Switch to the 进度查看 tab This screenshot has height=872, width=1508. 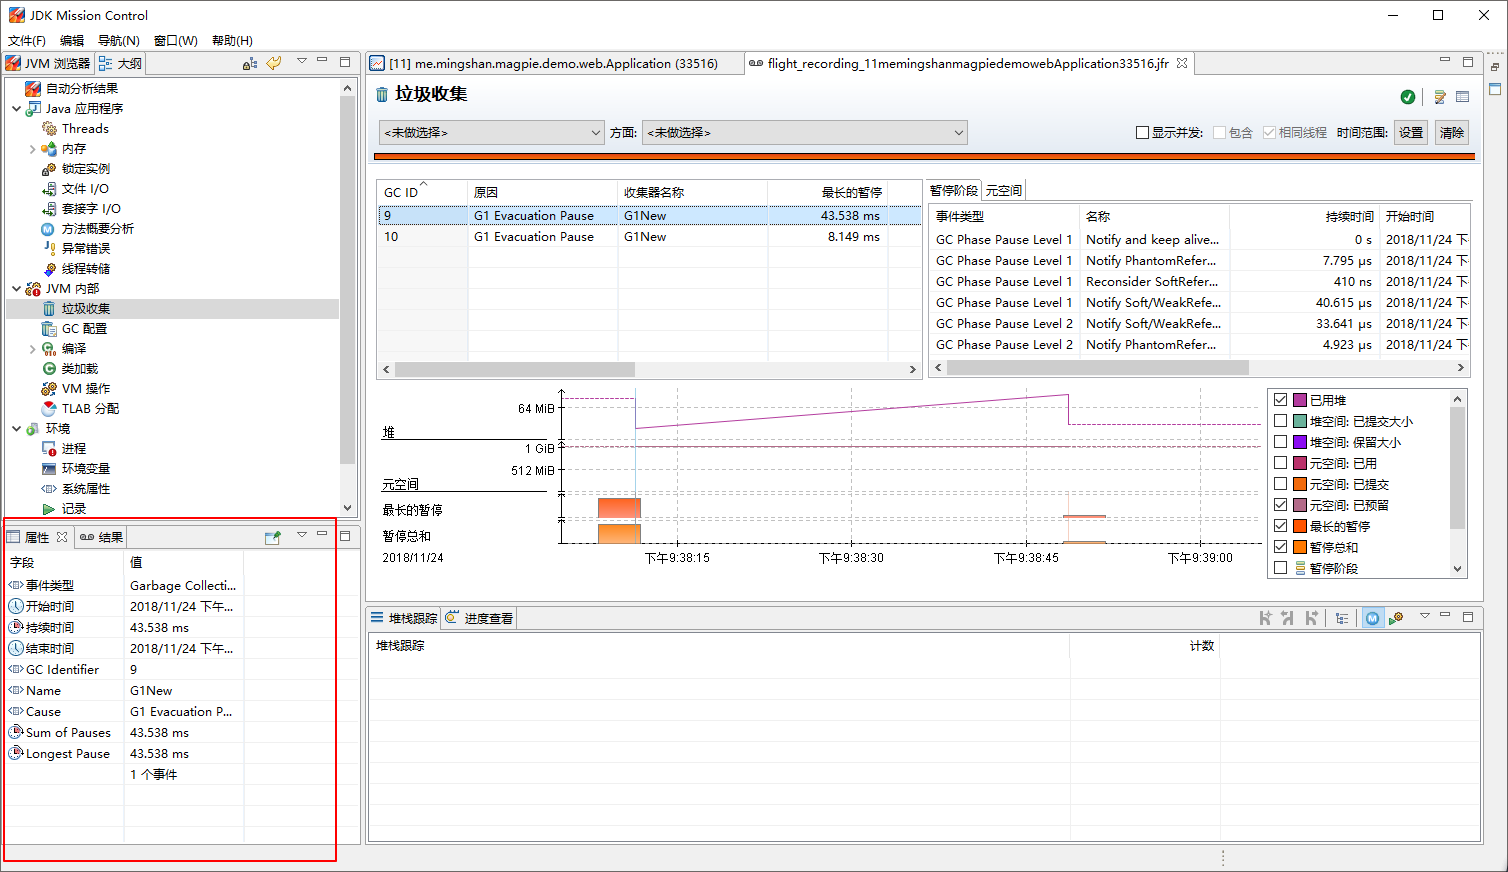(x=480, y=618)
